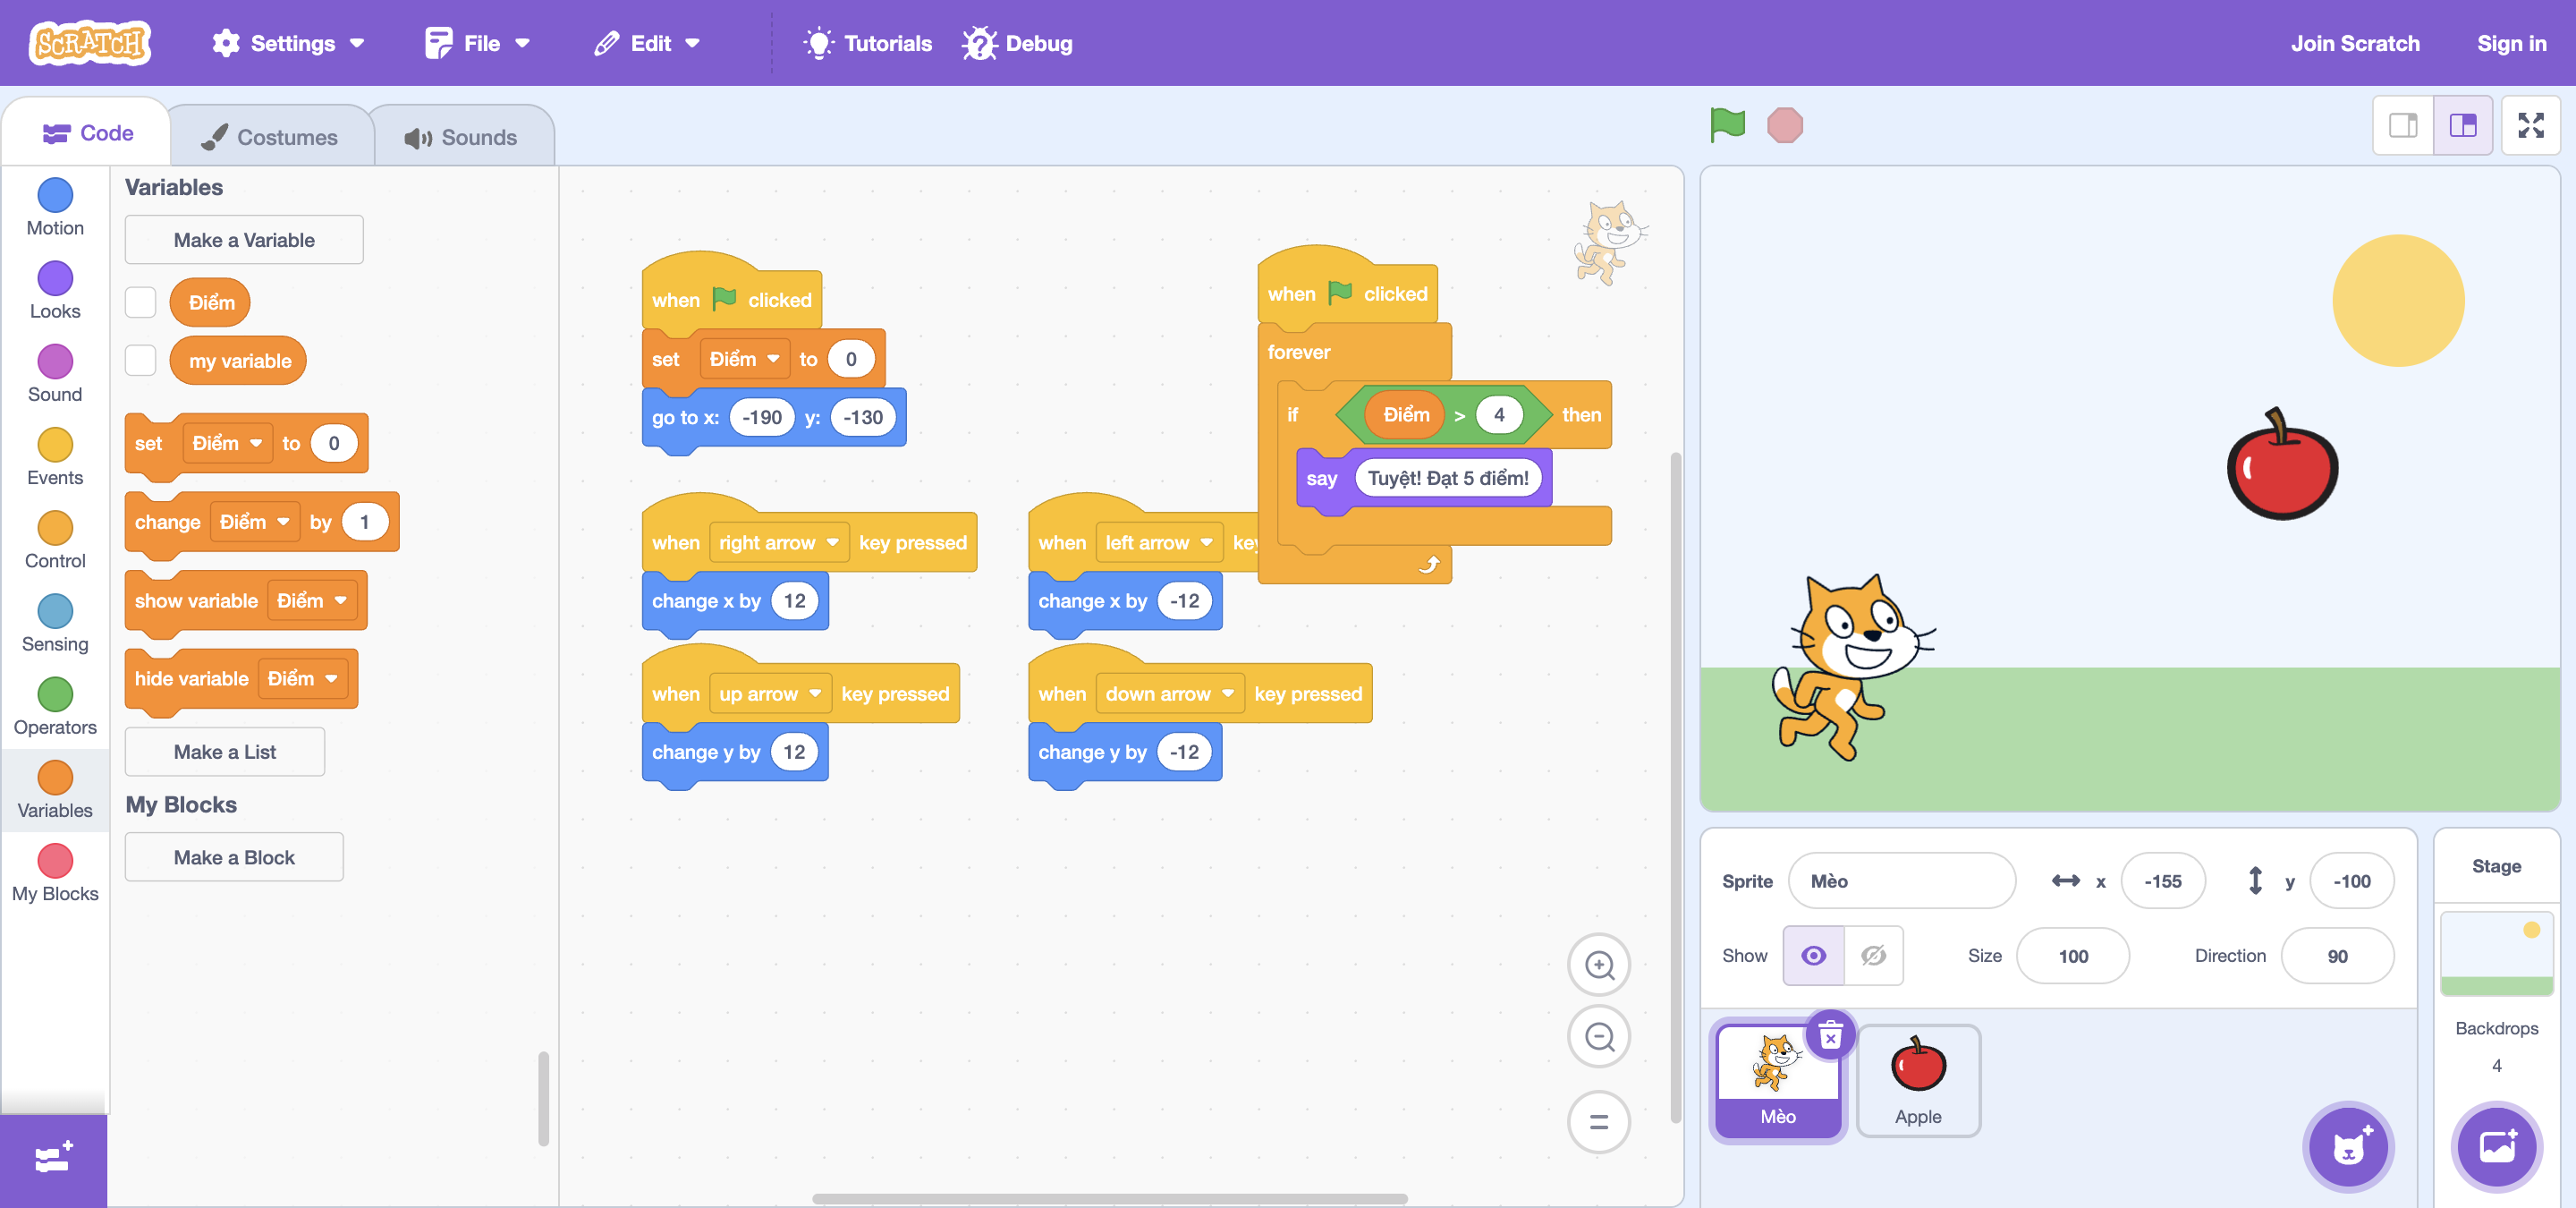Click the Make a Variable button

pyautogui.click(x=244, y=240)
